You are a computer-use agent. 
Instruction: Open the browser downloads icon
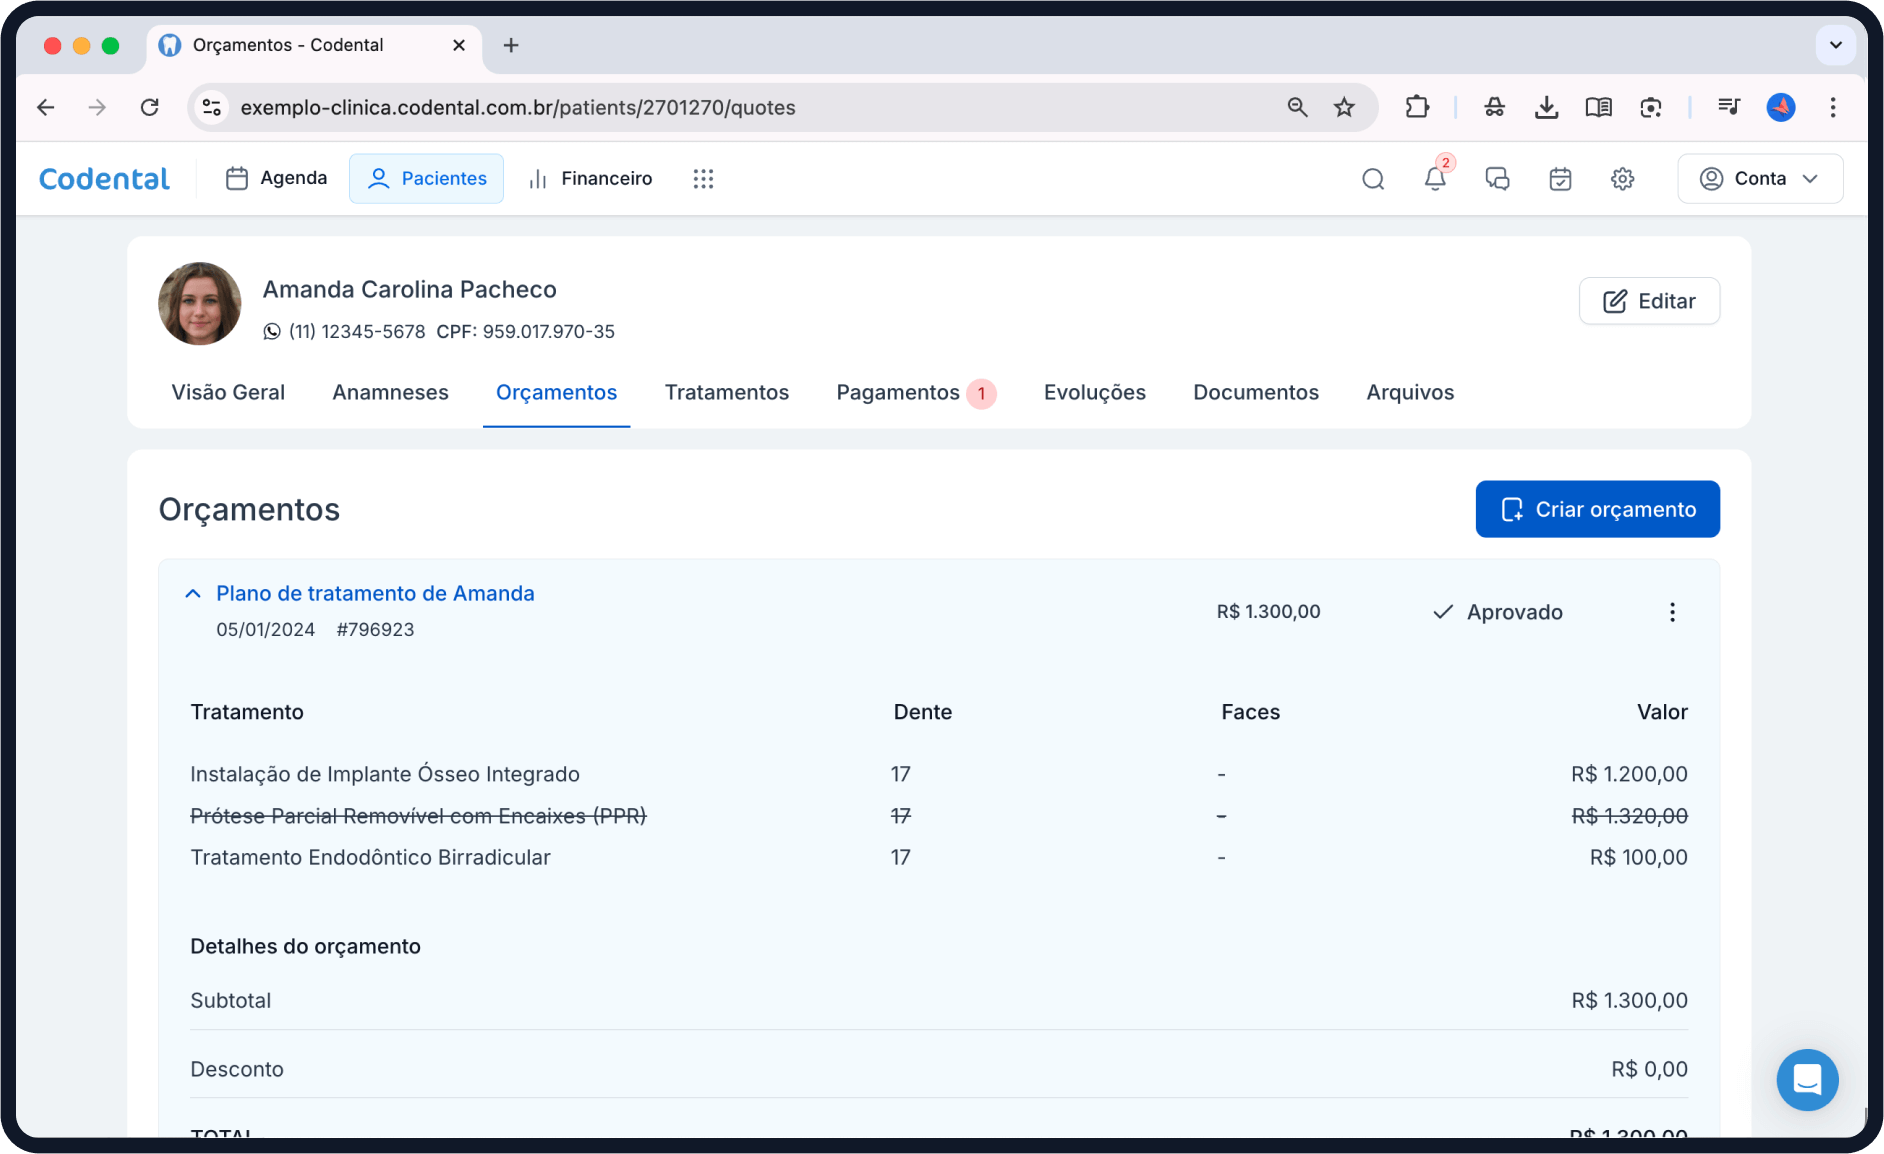[1546, 107]
